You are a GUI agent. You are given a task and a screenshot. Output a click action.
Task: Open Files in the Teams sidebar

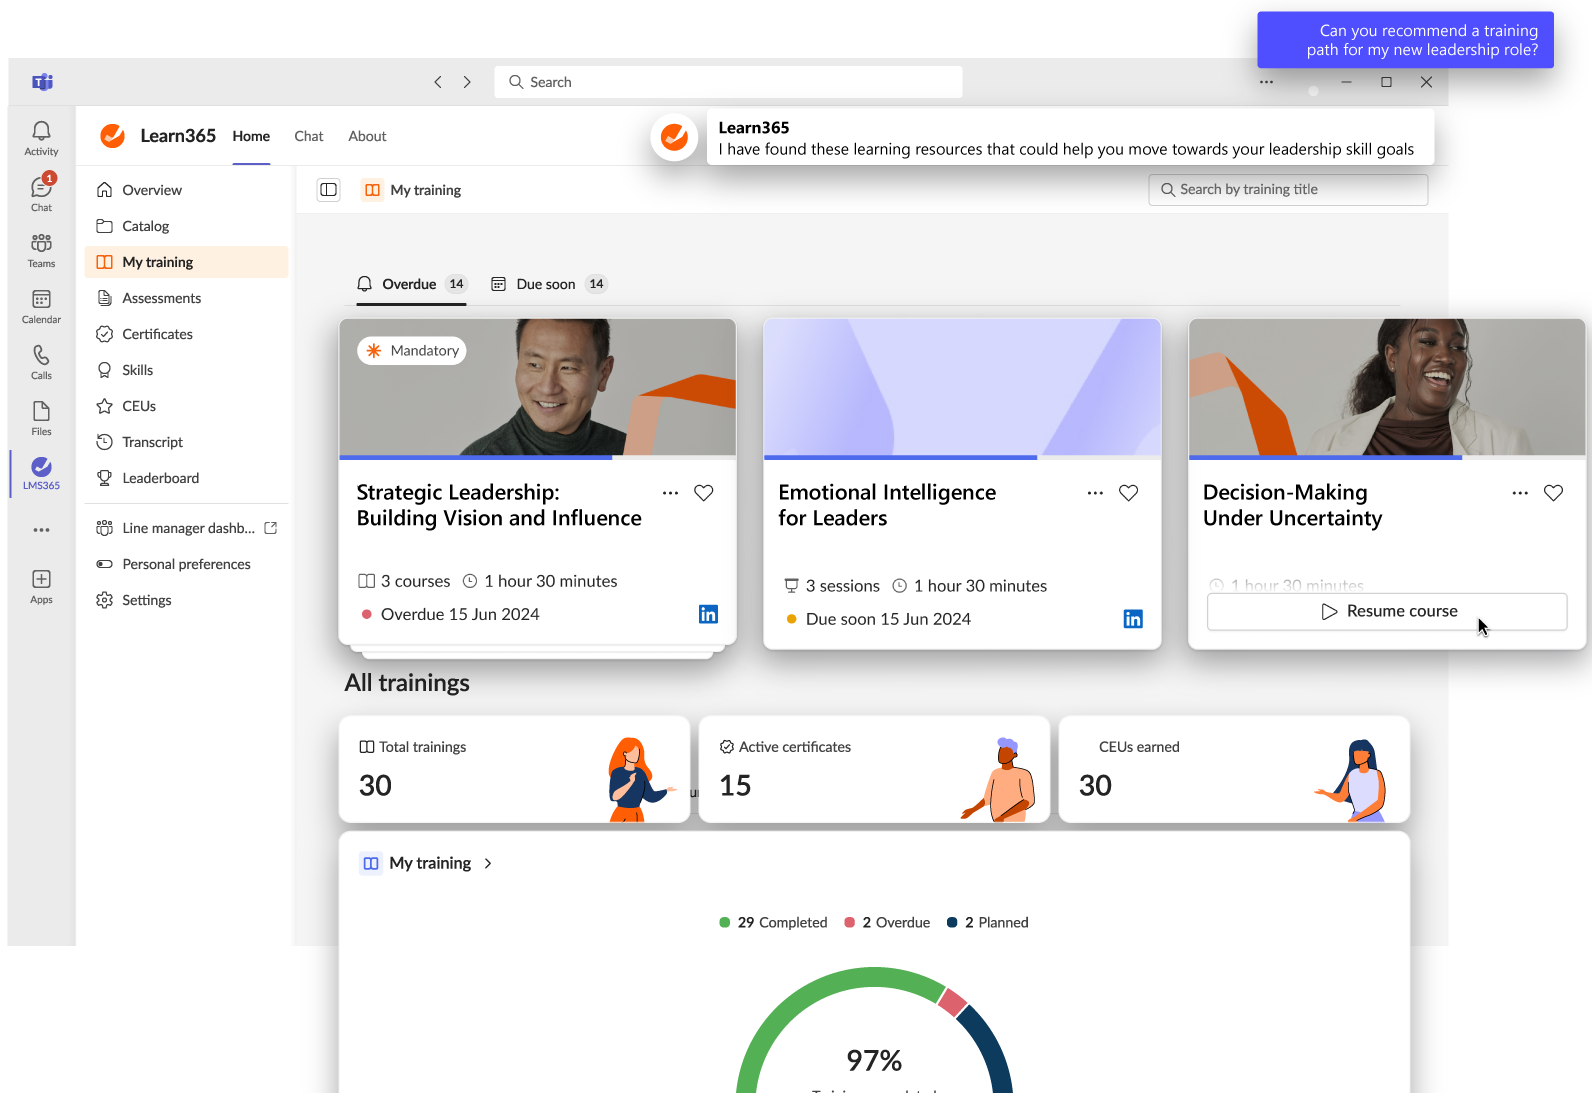coord(41,418)
